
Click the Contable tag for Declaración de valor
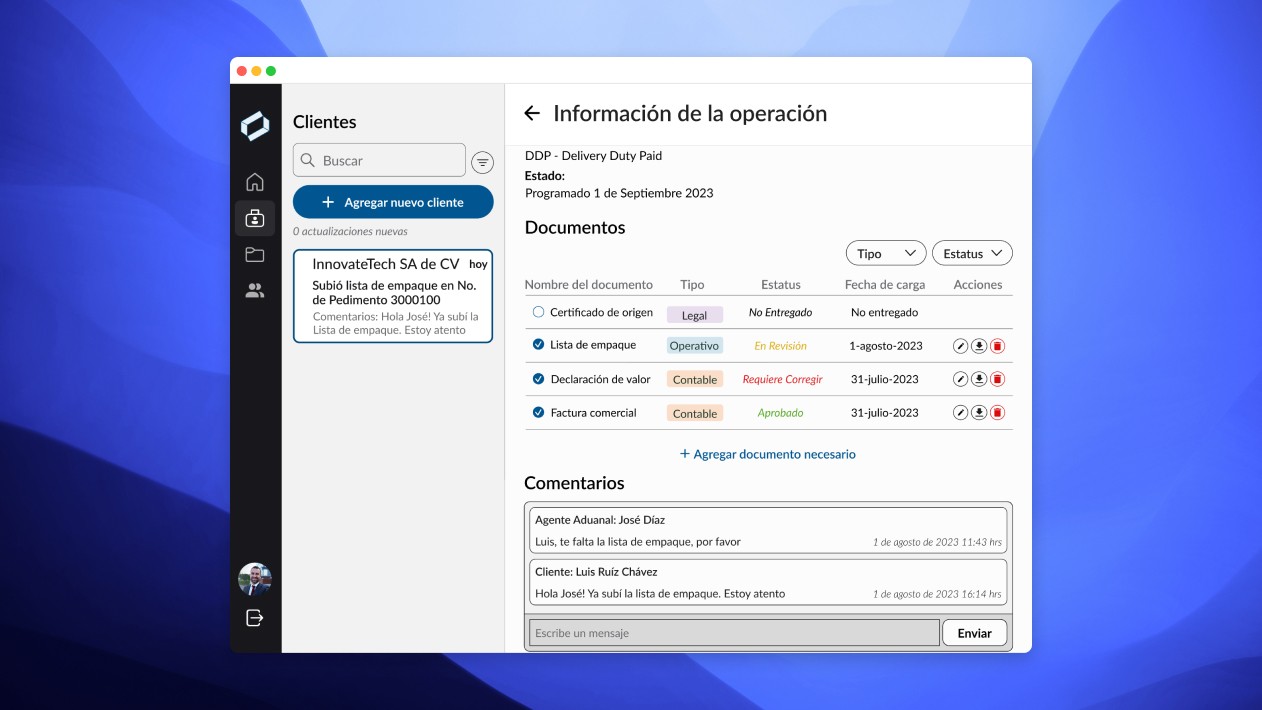(694, 380)
